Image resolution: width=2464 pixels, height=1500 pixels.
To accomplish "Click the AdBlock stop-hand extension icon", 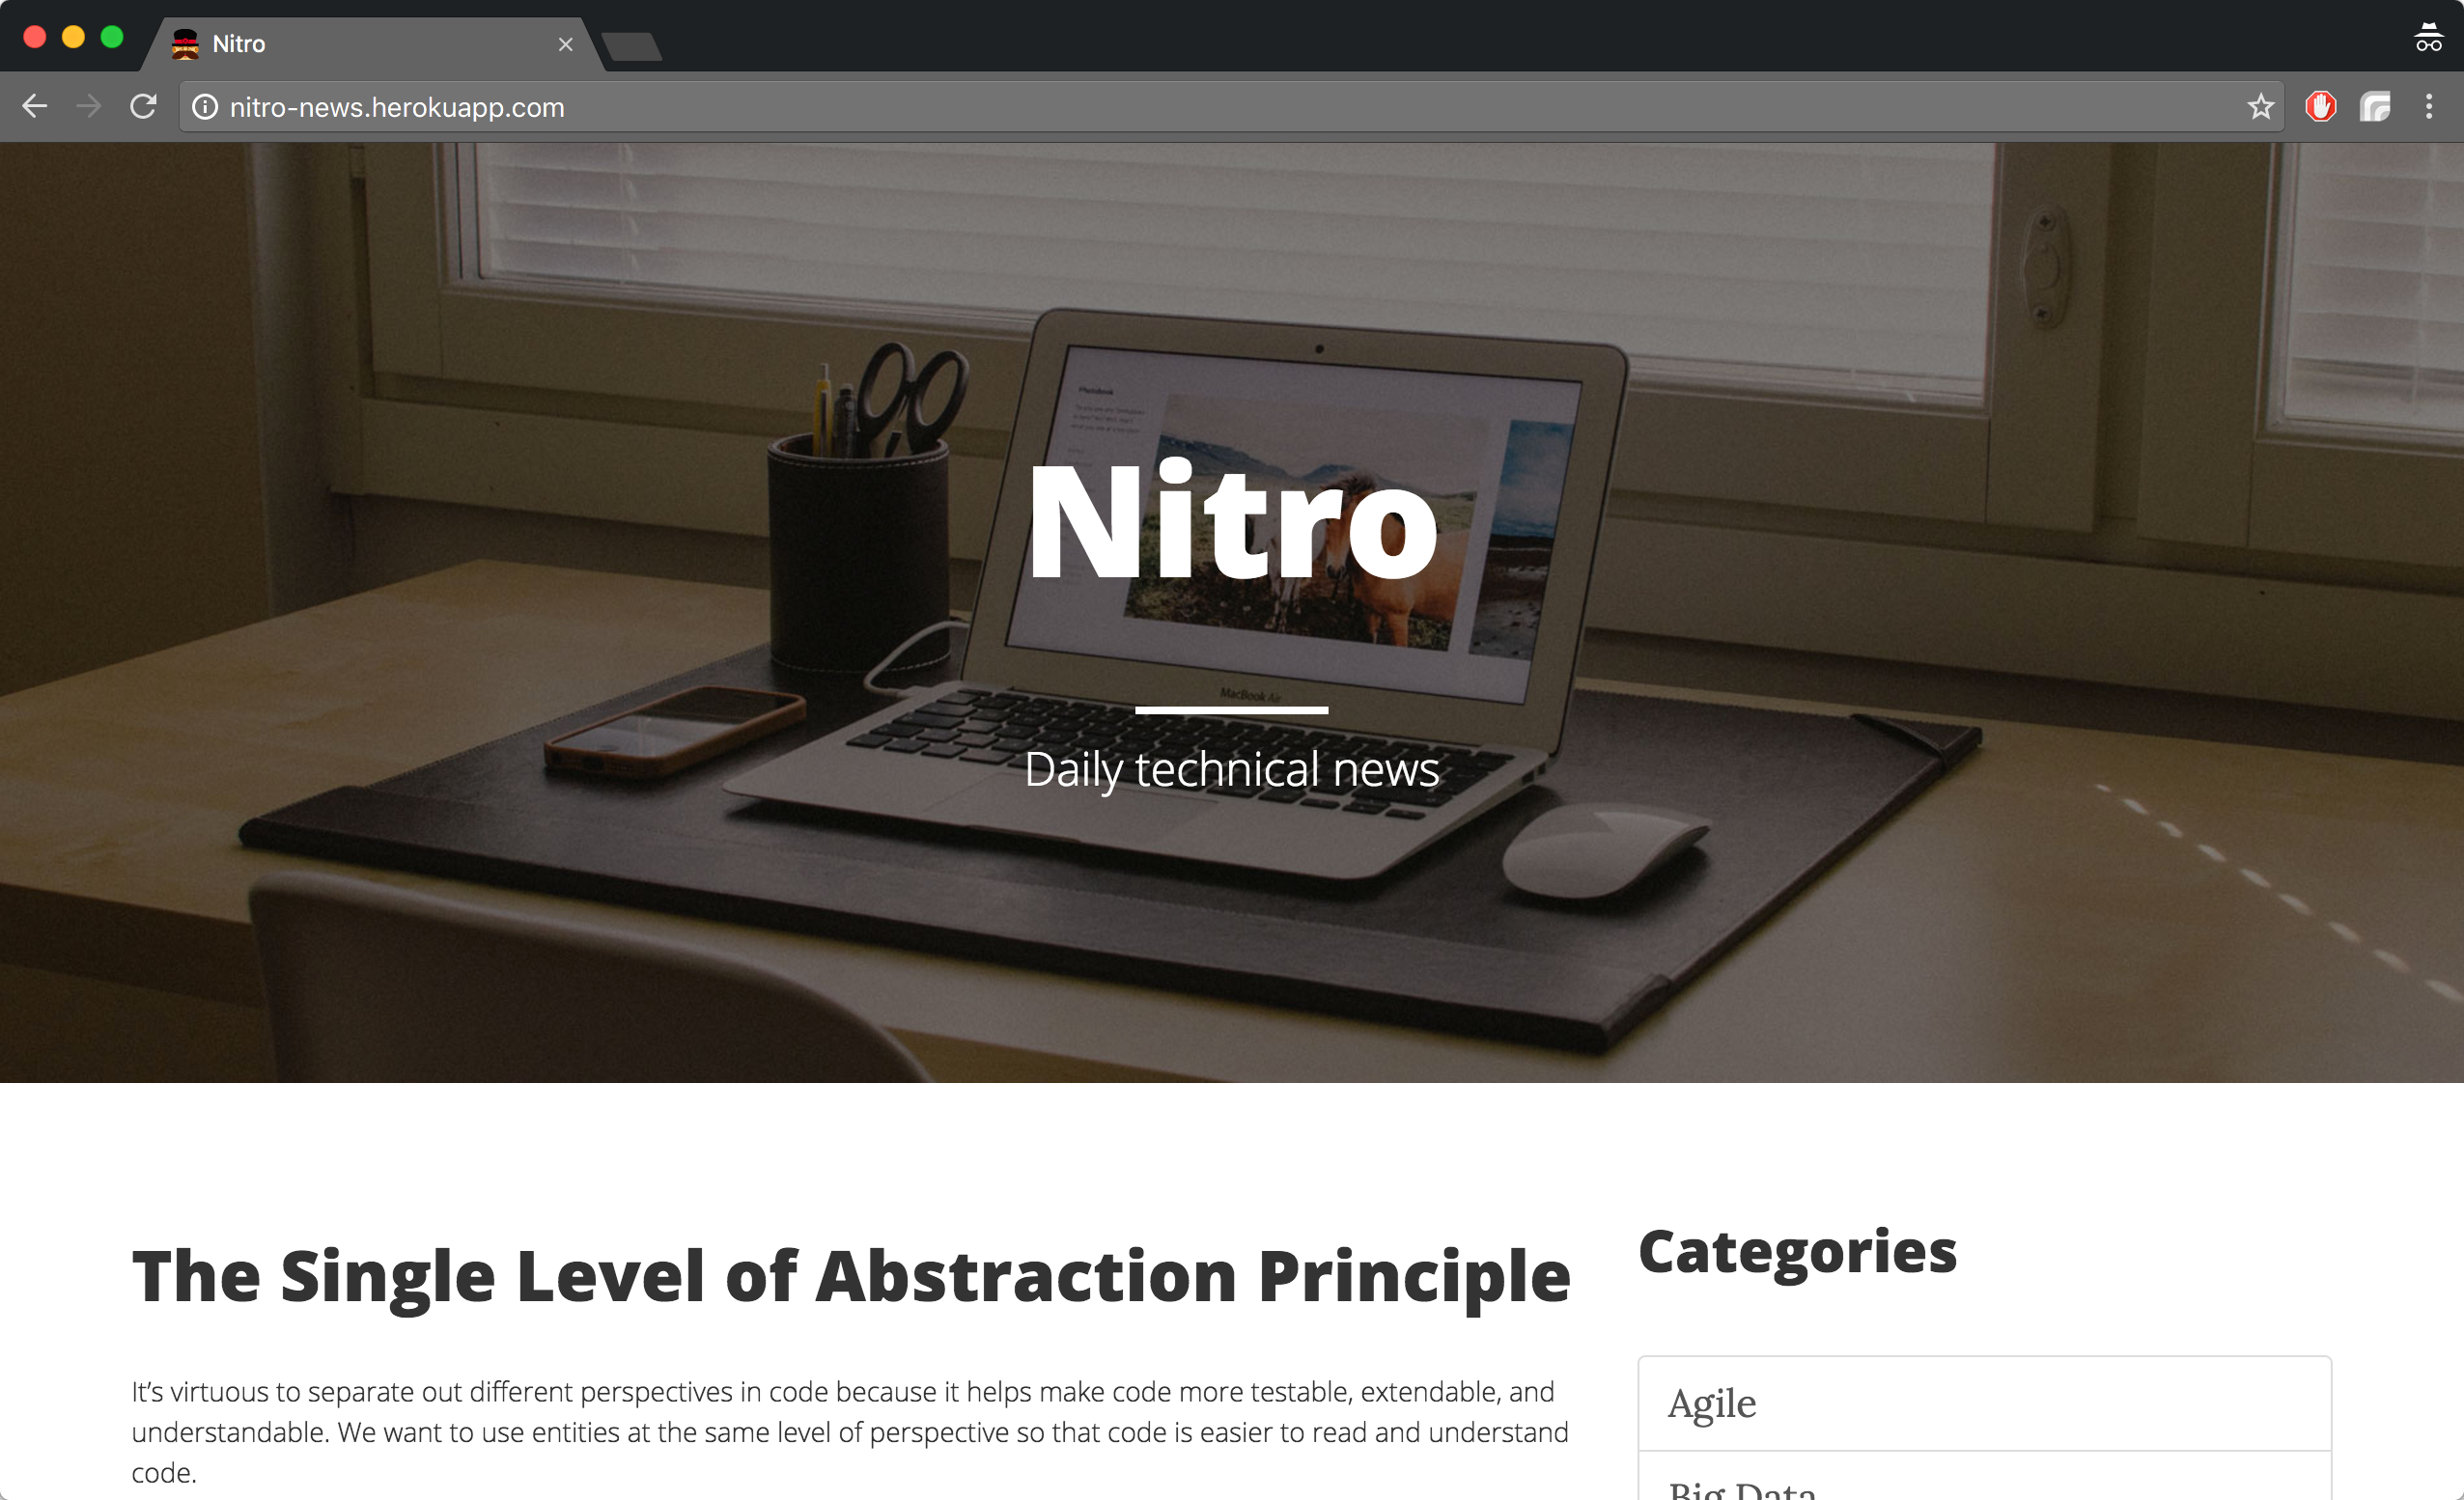I will 2321,106.
